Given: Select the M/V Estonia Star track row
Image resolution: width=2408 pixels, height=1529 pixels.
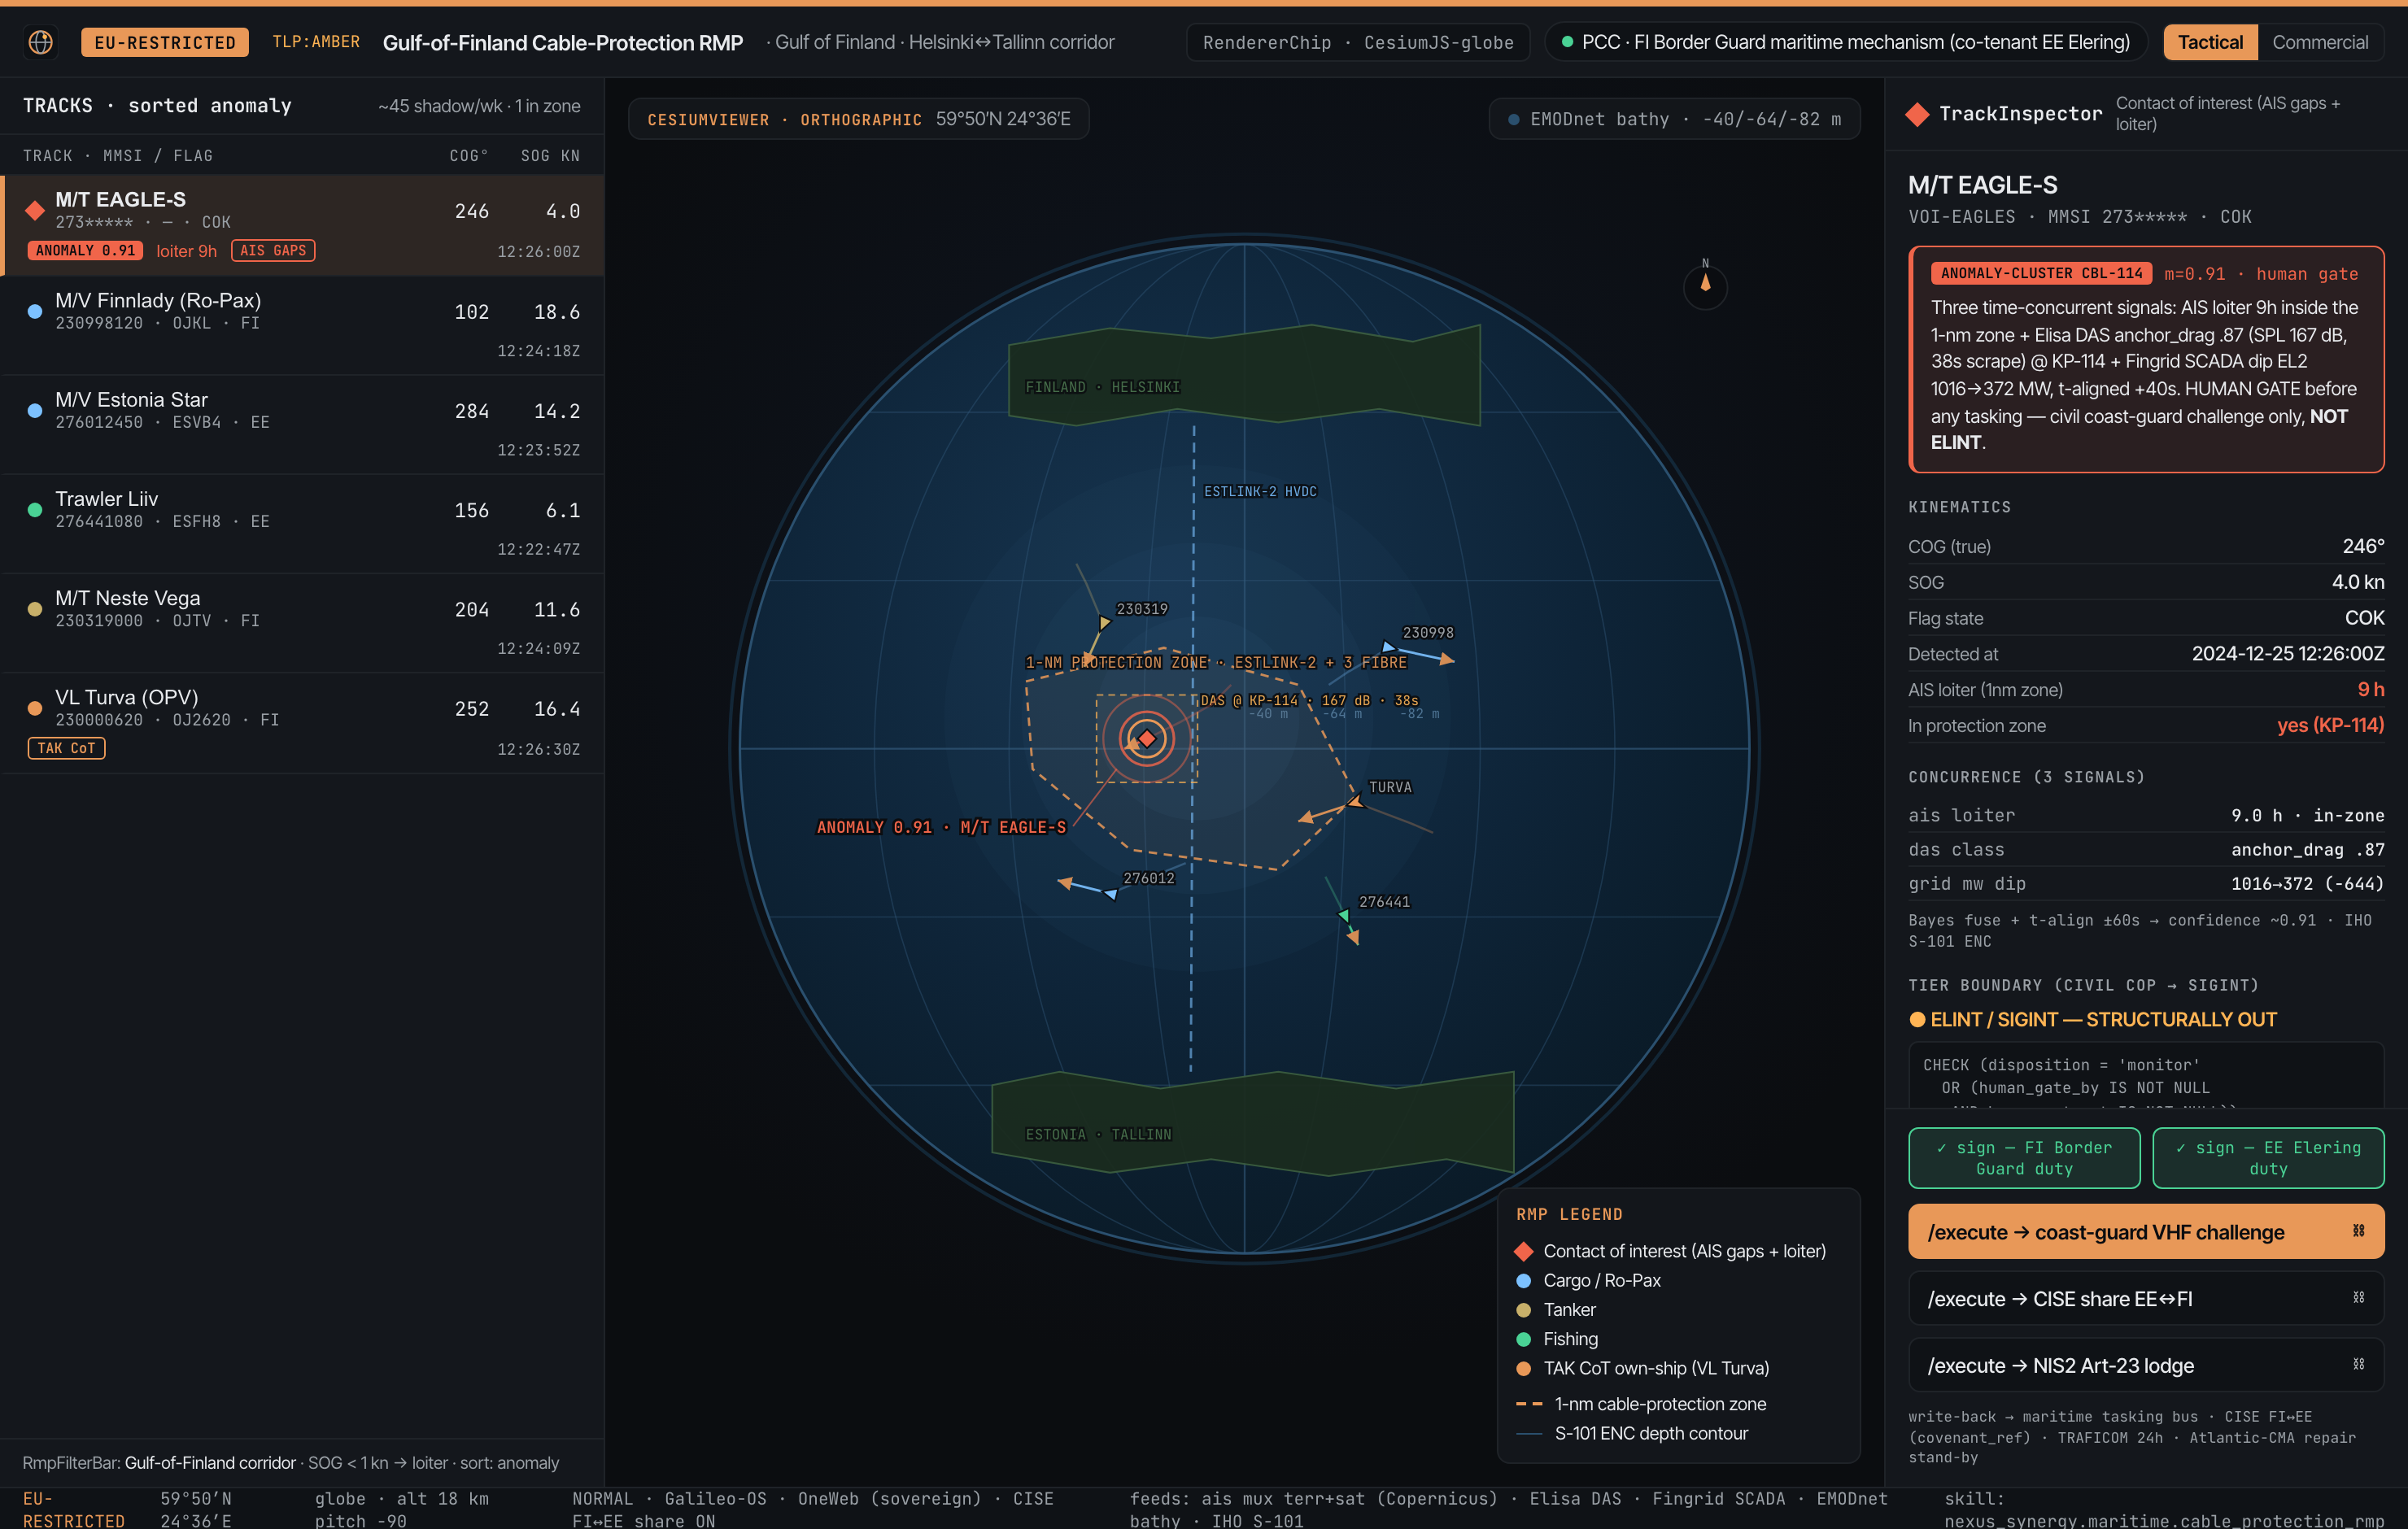Looking at the screenshot, I should 302,424.
